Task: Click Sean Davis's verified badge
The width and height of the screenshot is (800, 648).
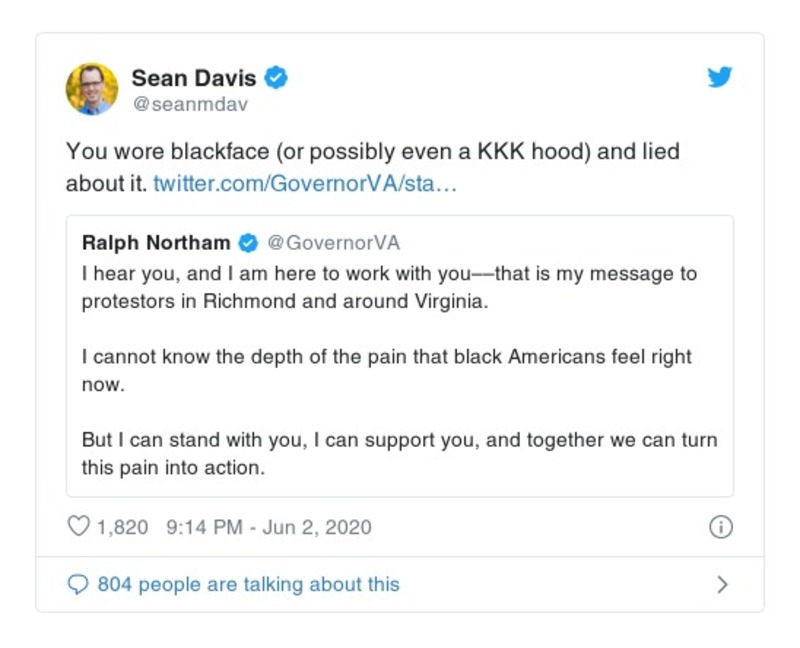Action: pos(278,78)
